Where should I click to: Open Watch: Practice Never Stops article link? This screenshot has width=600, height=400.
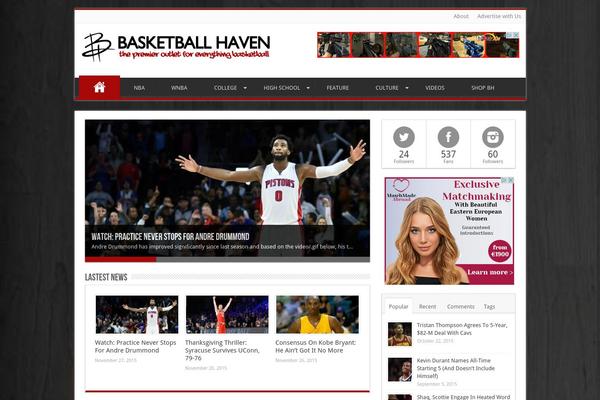[x=135, y=346]
